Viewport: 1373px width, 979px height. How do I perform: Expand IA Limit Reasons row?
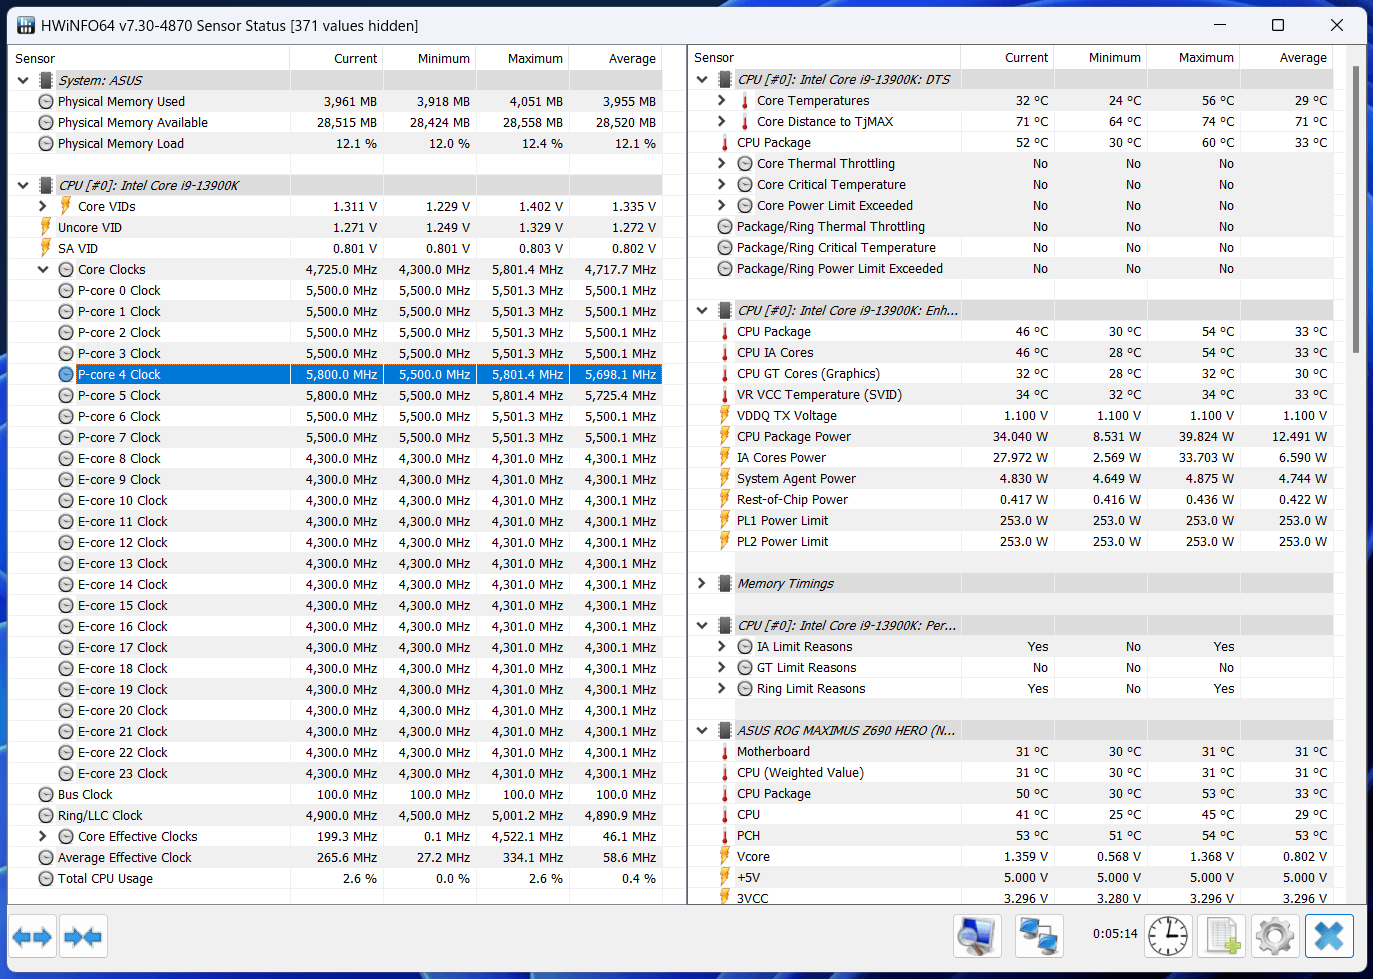point(722,646)
